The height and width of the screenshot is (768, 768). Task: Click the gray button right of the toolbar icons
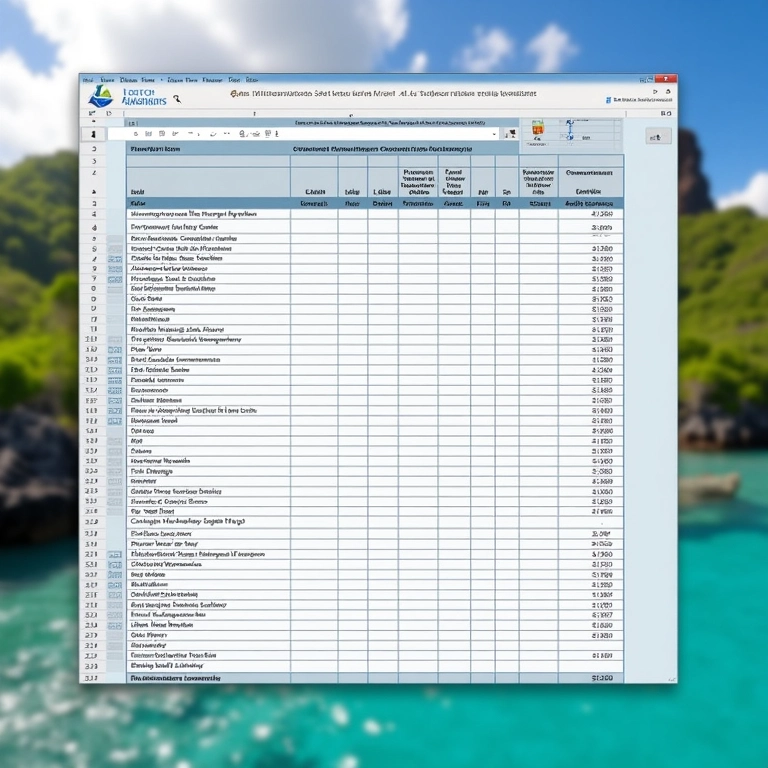[x=658, y=137]
